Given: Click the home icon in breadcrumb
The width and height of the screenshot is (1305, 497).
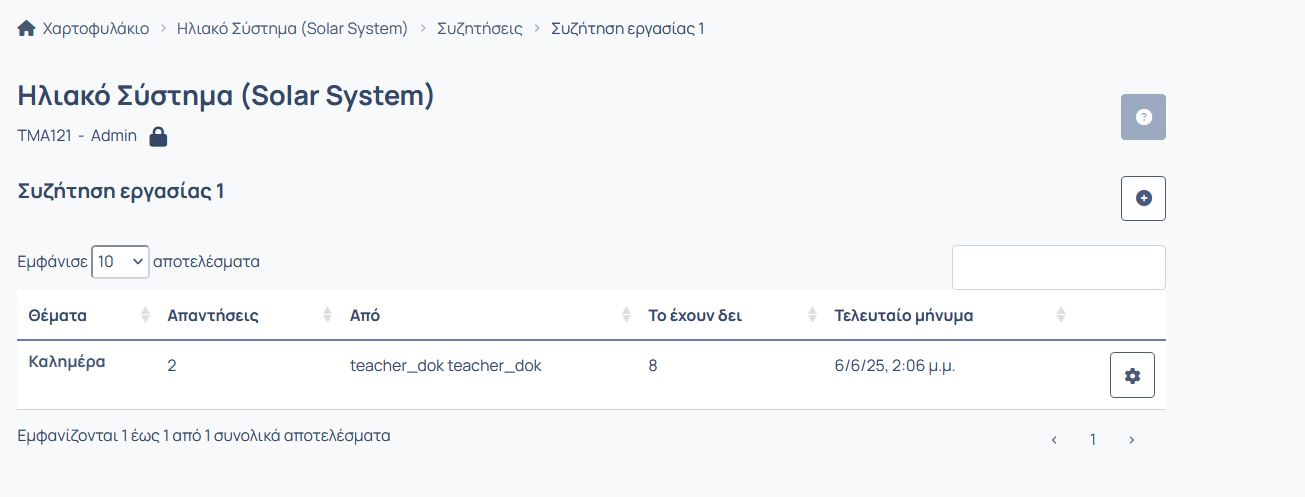Looking at the screenshot, I should [27, 29].
